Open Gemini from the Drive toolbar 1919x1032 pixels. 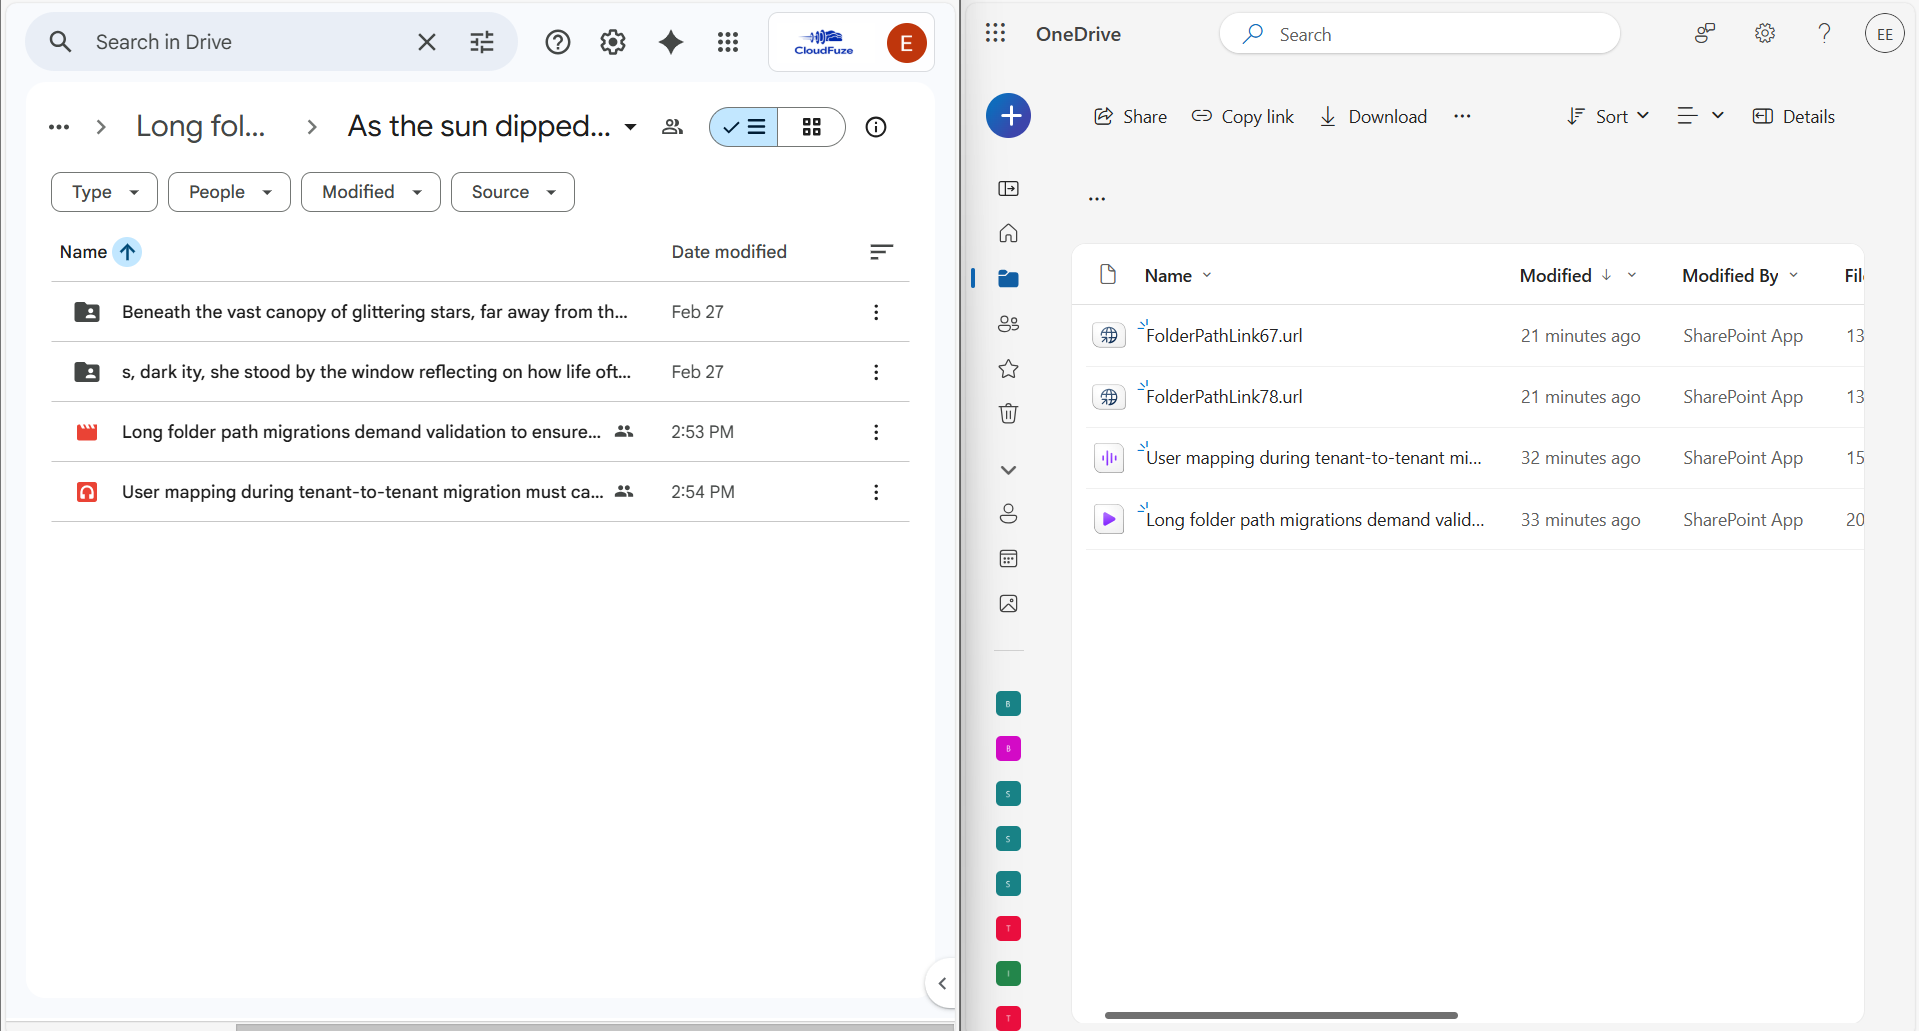(x=669, y=42)
